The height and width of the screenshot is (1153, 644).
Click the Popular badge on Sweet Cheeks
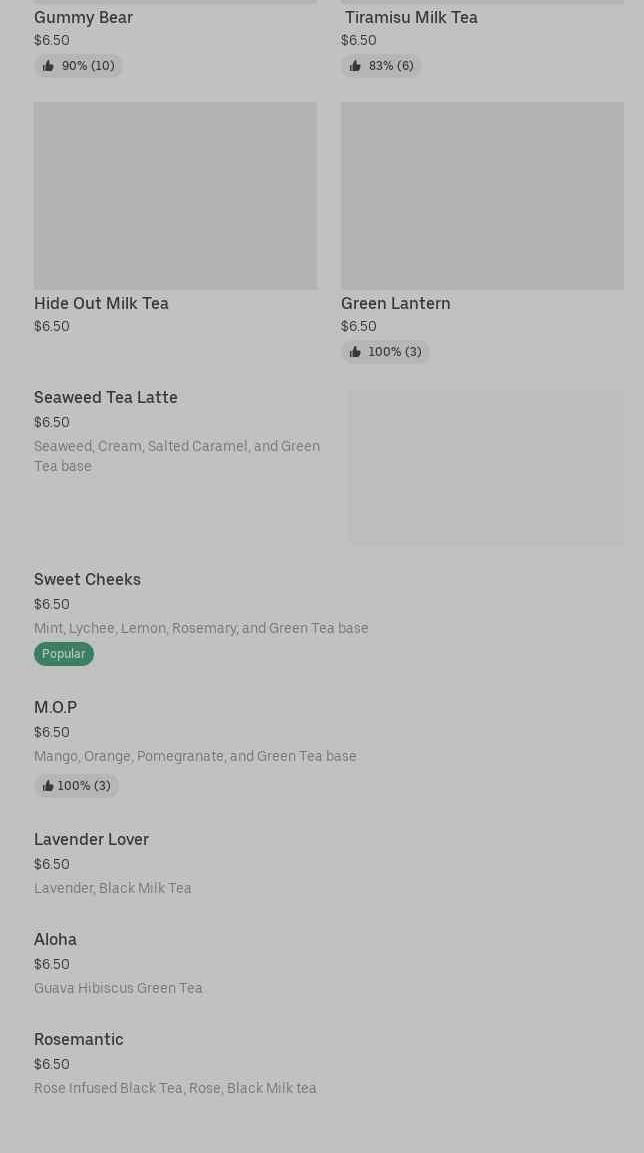coord(64,654)
